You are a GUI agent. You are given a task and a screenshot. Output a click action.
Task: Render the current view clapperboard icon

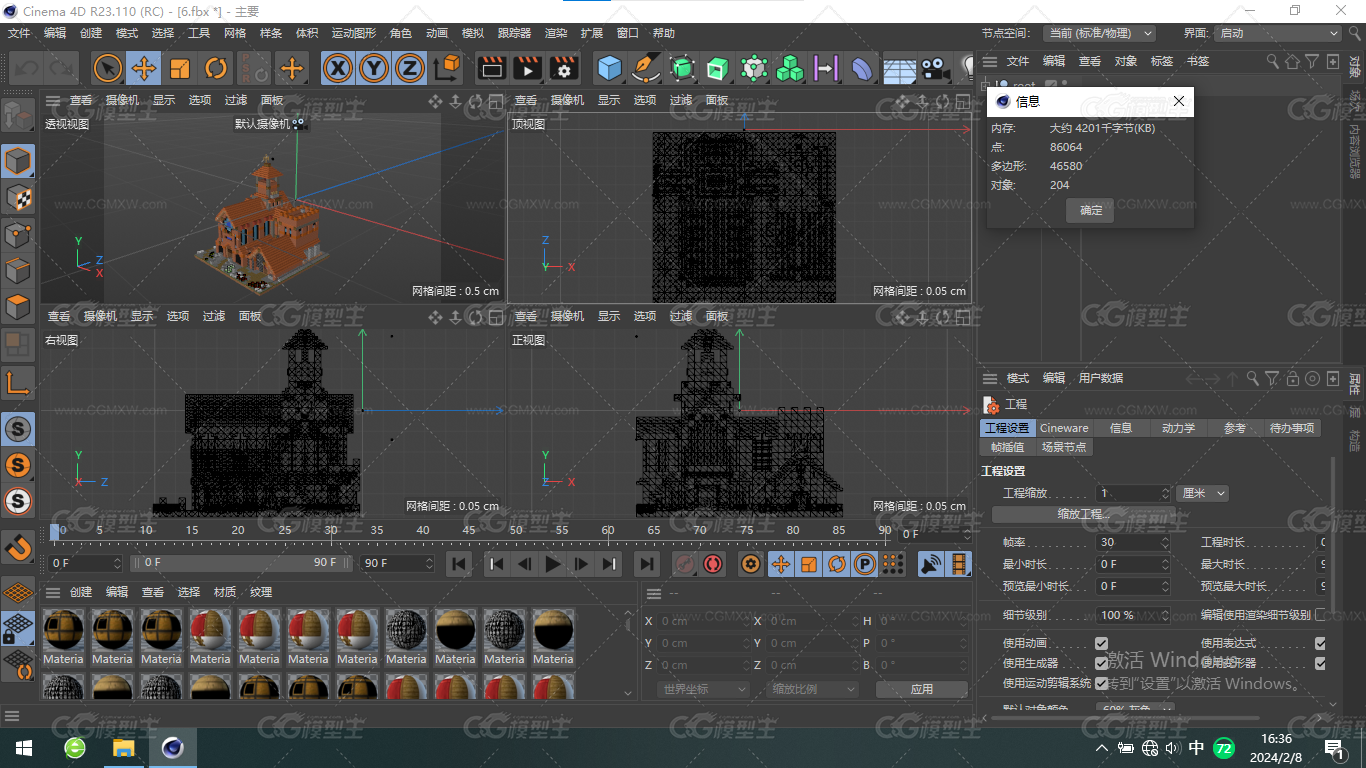tap(491, 68)
